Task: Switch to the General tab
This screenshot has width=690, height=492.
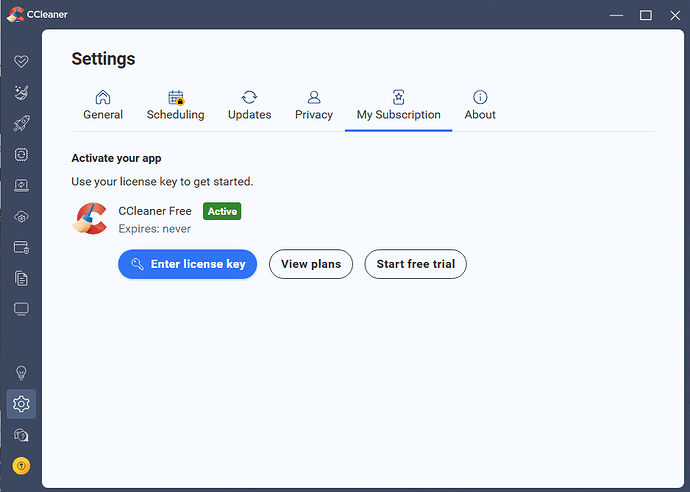Action: coord(103,106)
